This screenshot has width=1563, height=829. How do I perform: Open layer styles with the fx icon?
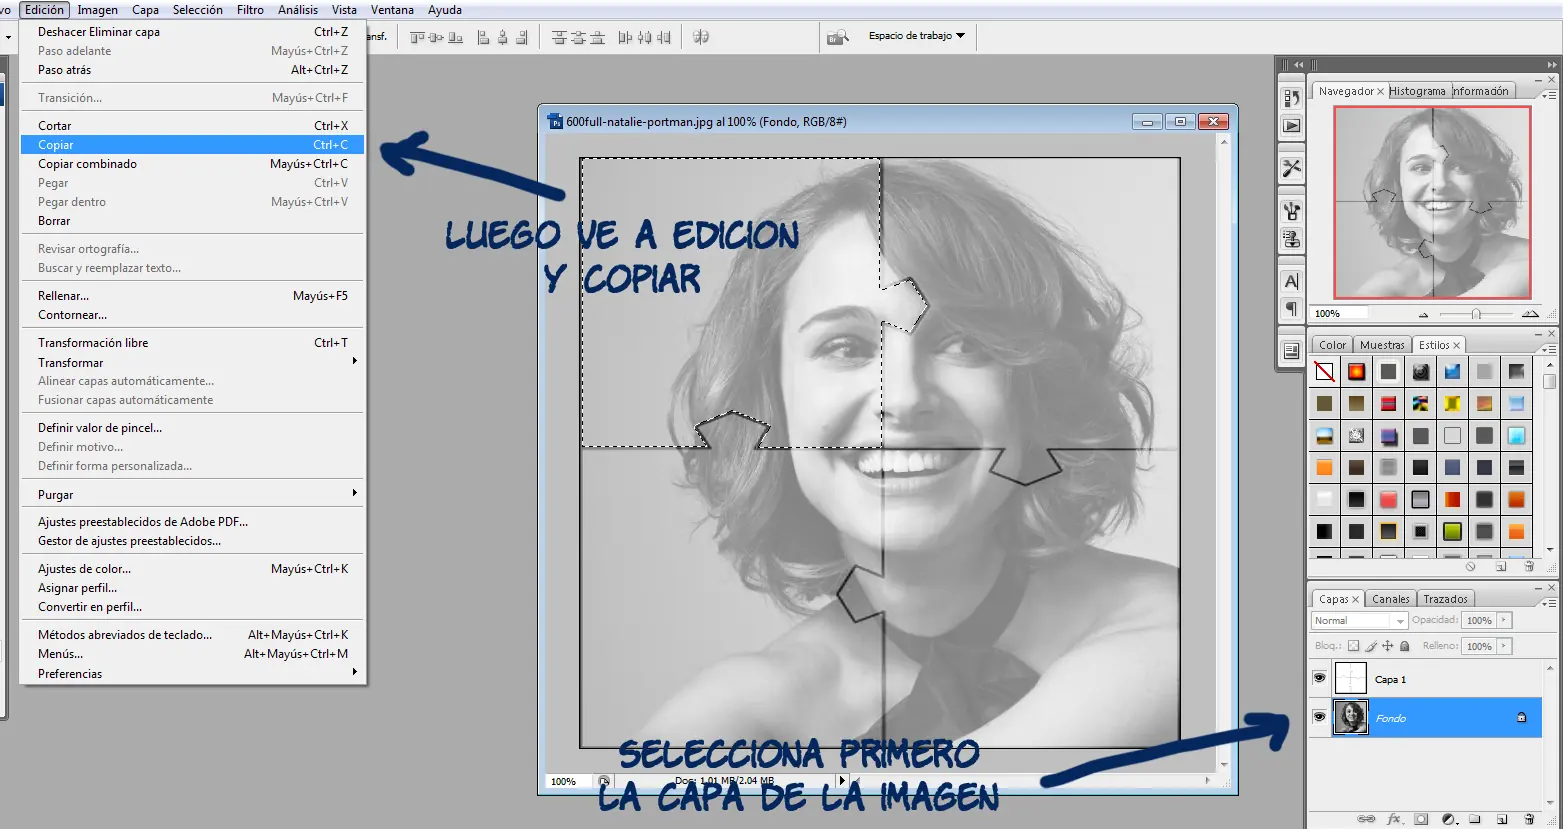click(1393, 819)
